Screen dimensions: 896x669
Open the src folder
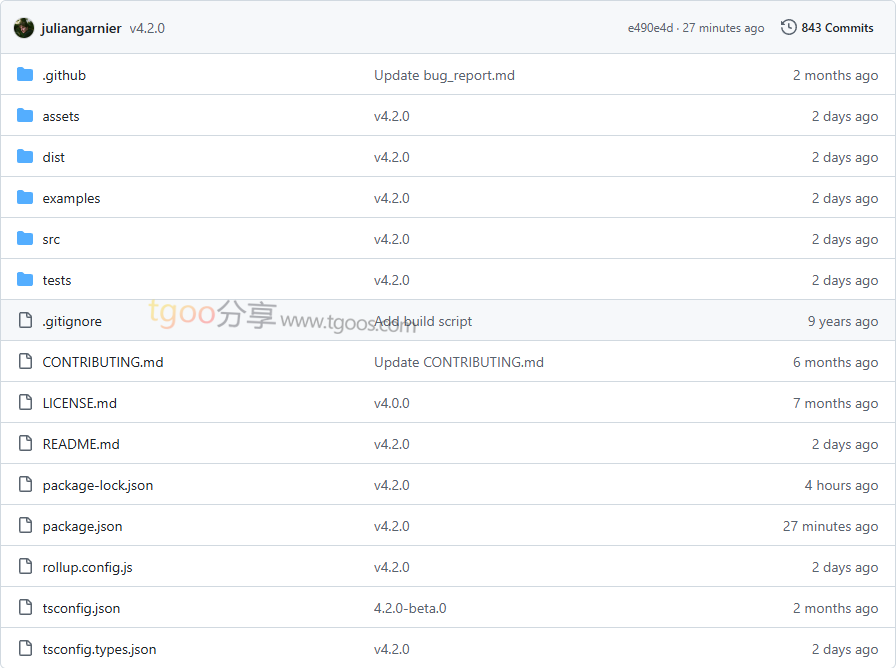(51, 239)
